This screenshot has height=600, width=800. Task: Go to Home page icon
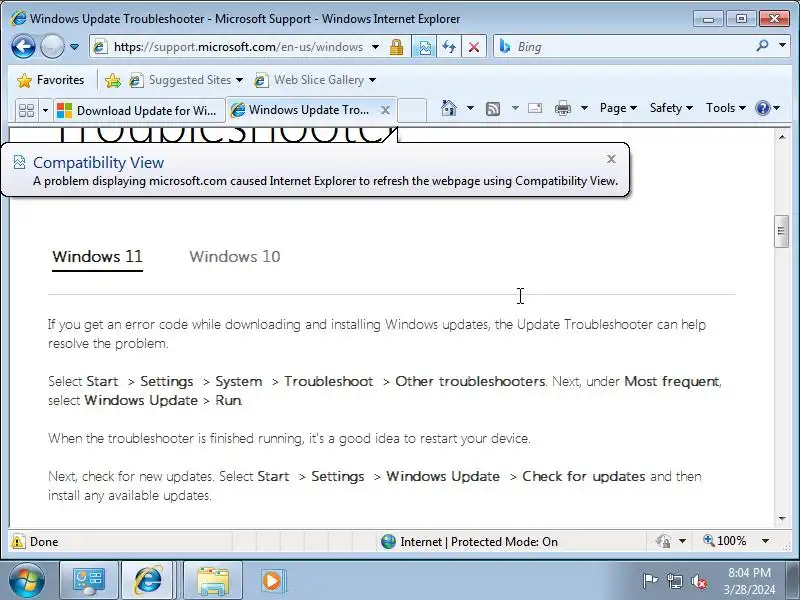pos(448,108)
